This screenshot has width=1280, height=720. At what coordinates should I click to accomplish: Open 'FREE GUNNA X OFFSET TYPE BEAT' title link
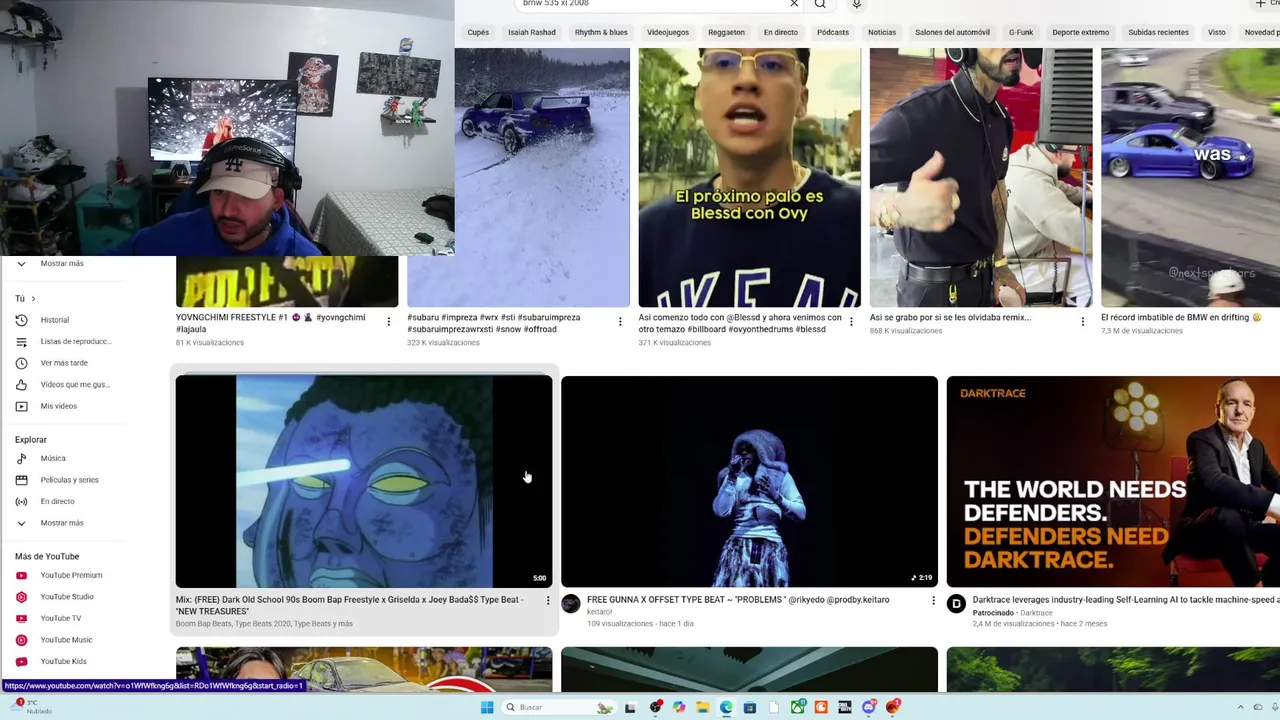point(738,600)
